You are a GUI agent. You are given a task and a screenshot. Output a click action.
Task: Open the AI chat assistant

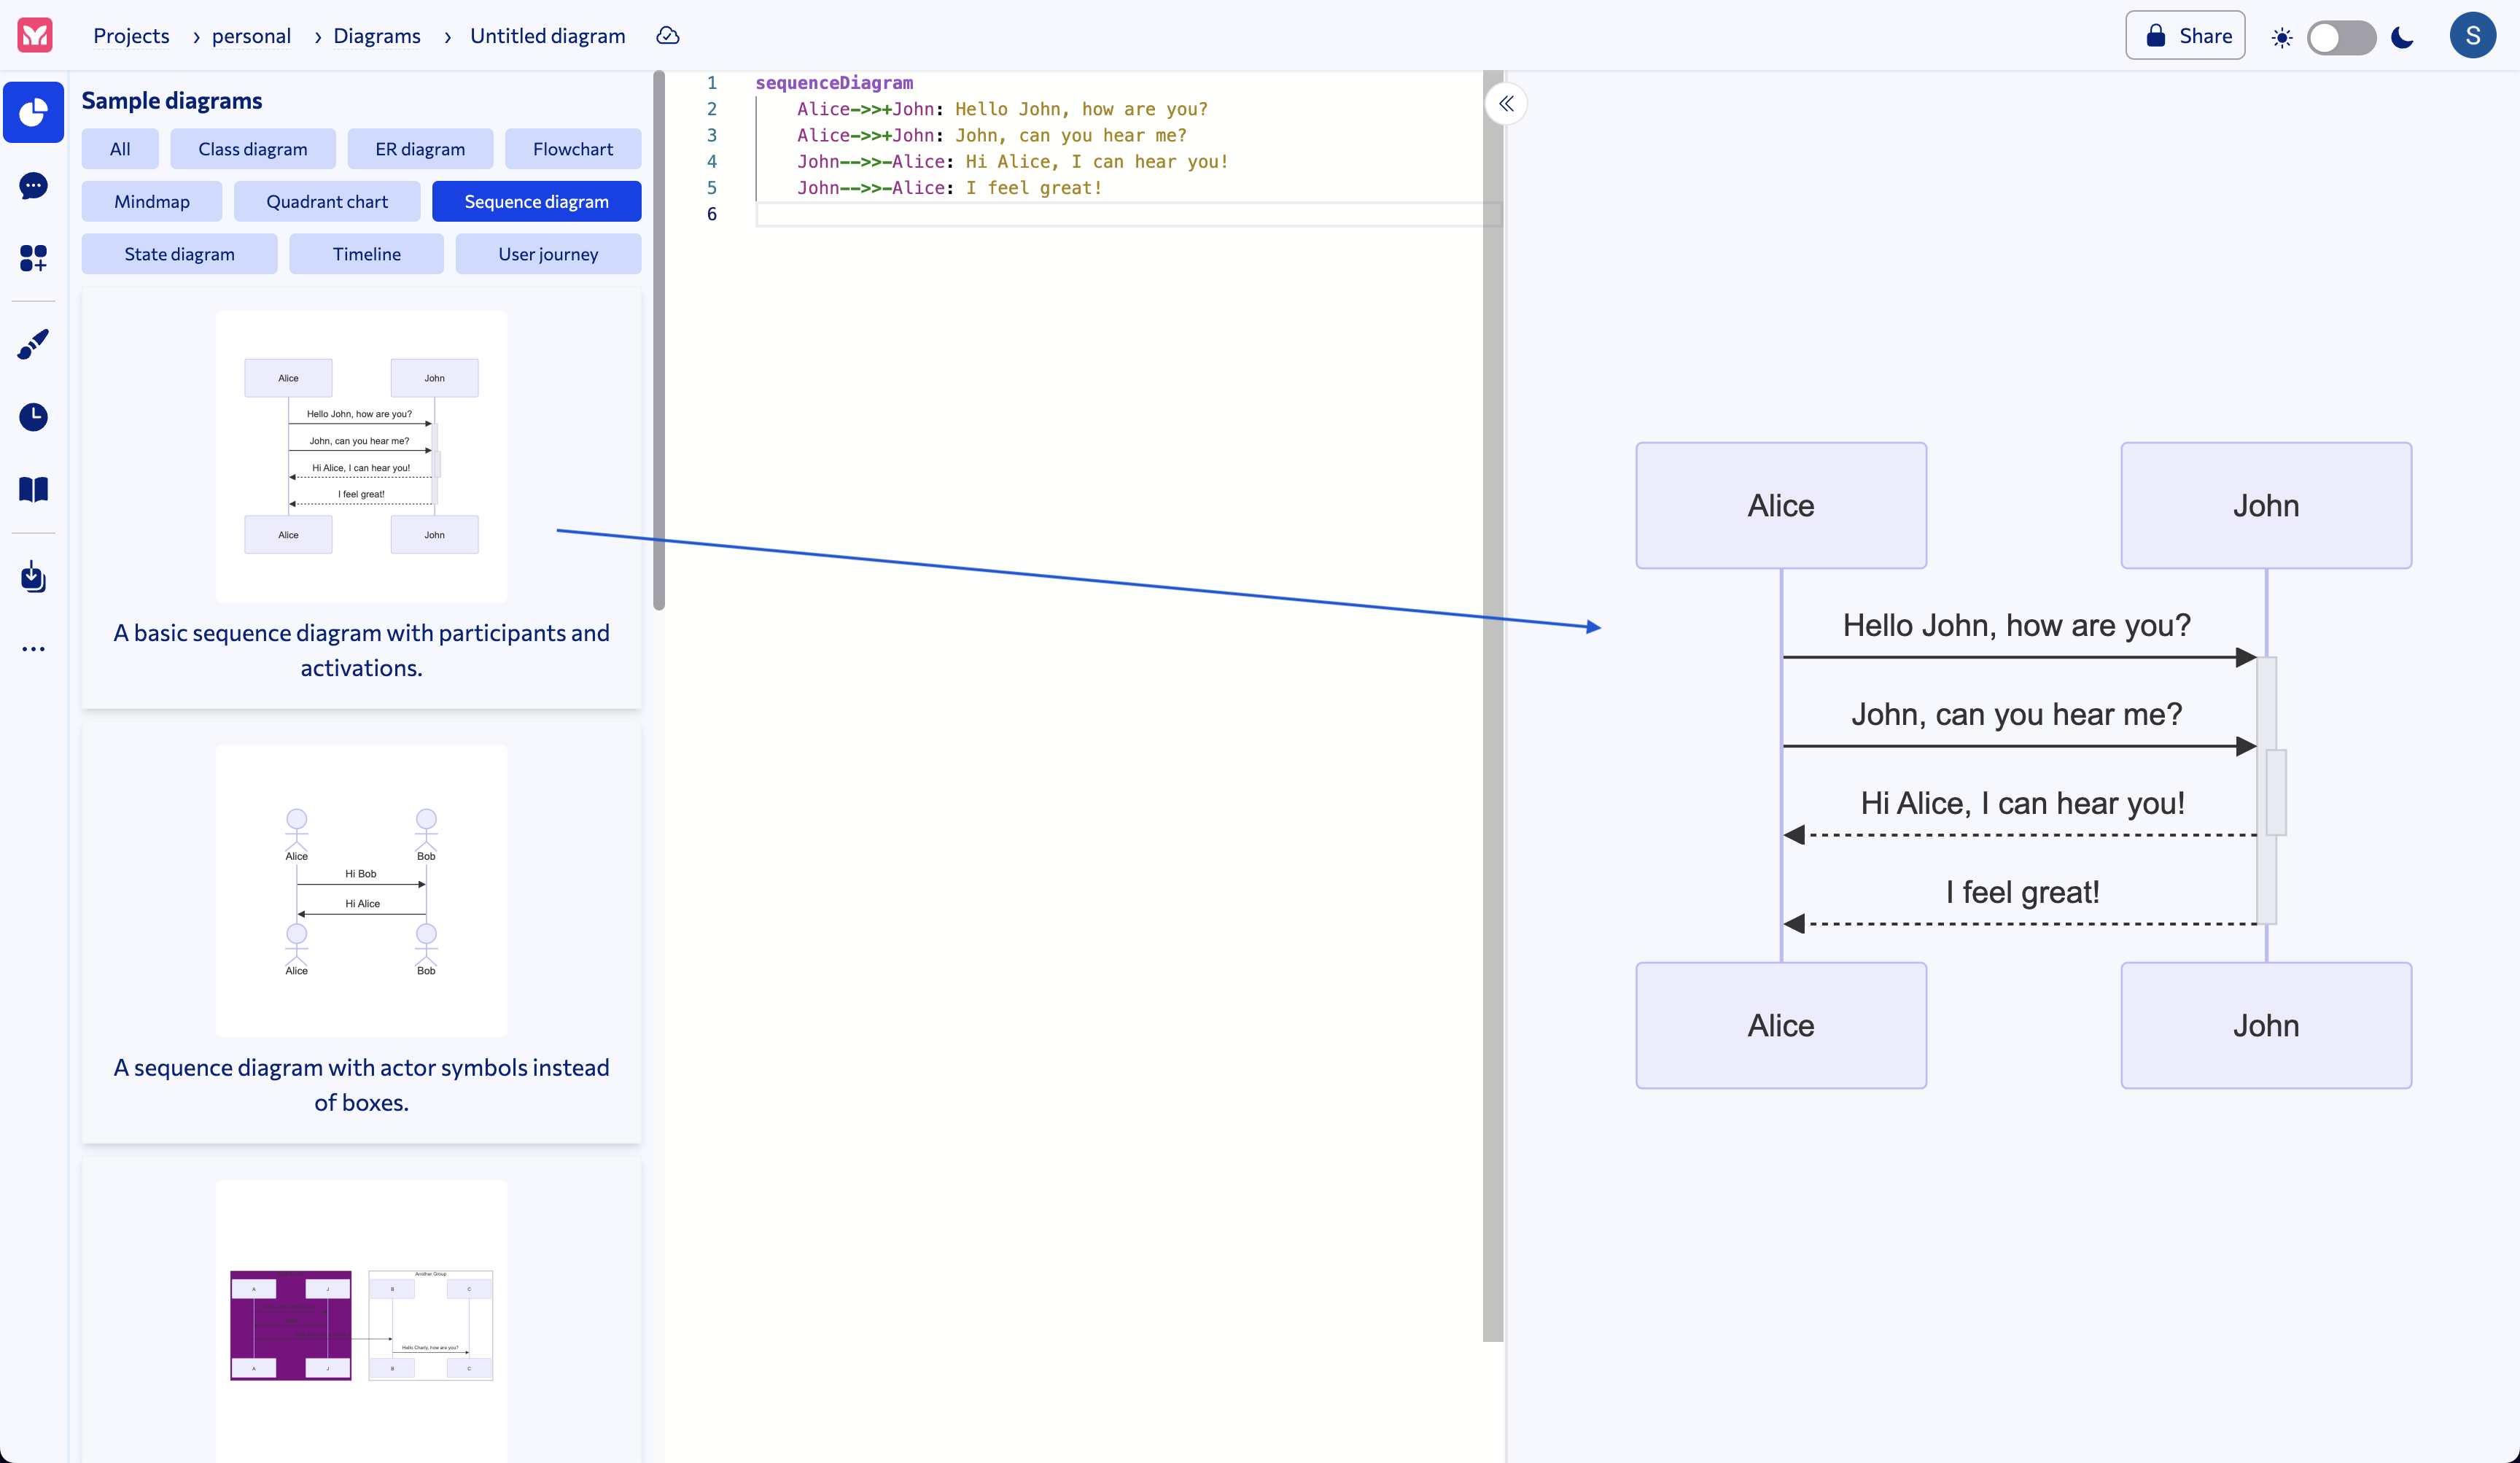click(33, 186)
